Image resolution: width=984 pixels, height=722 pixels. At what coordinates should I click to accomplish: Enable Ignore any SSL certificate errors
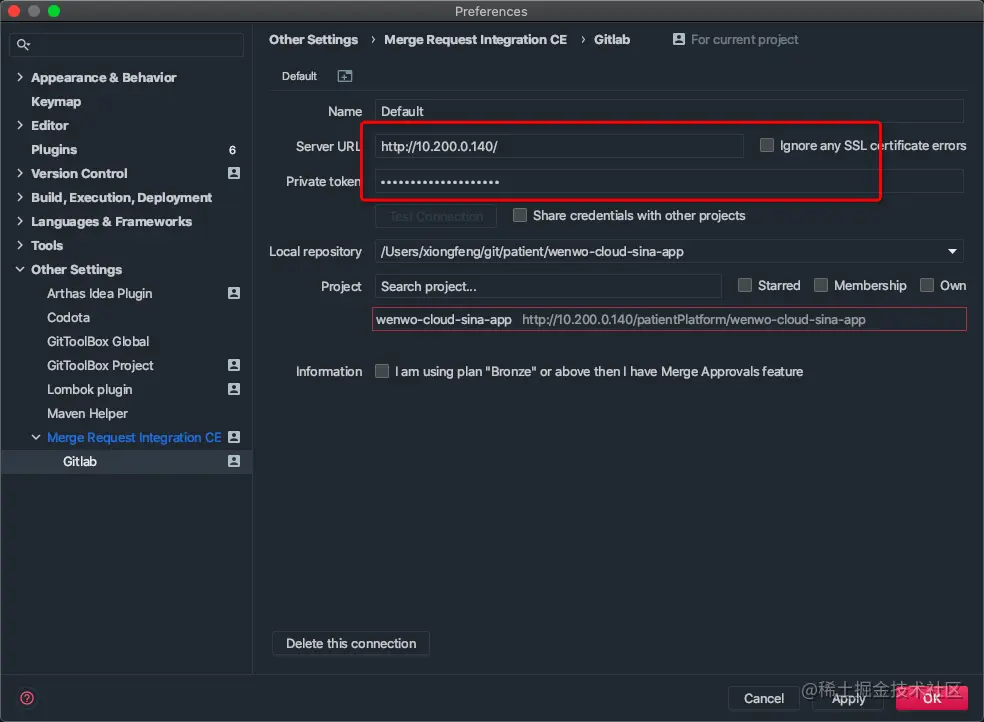pyautogui.click(x=766, y=145)
